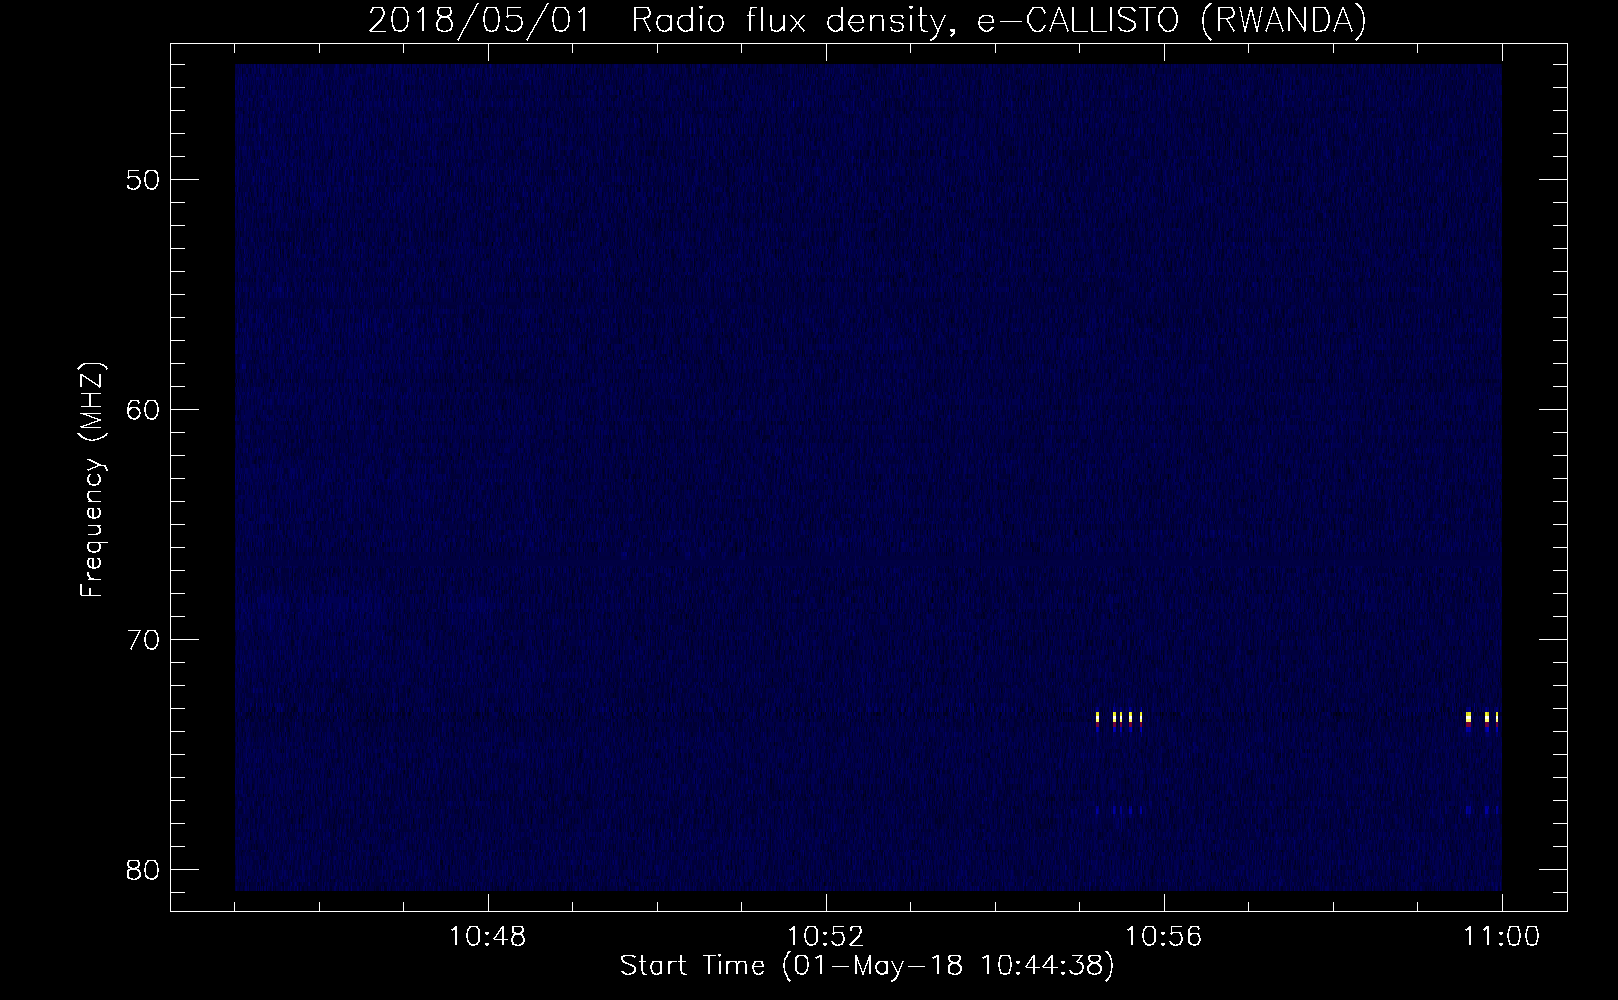The image size is (1618, 1000).
Task: Click the 10:56 time tick label
Action: (x=1163, y=937)
